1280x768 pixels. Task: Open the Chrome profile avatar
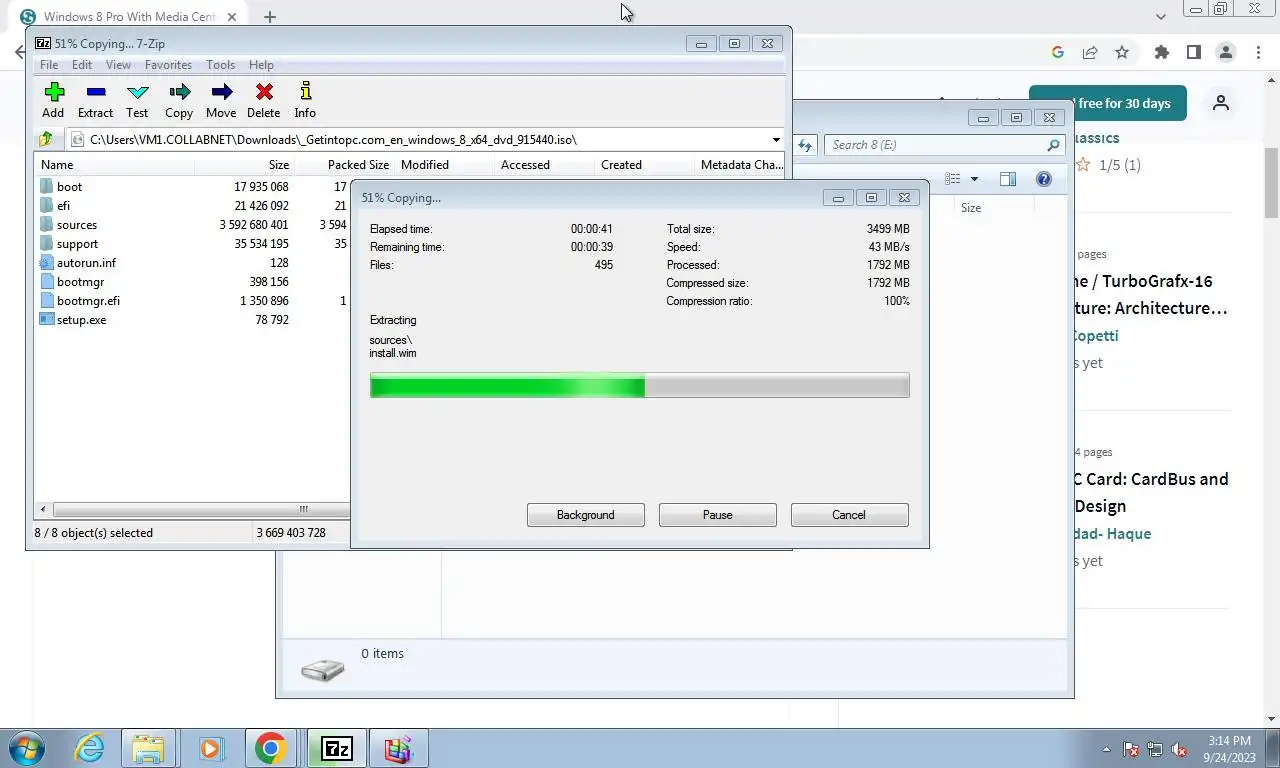[1226, 52]
